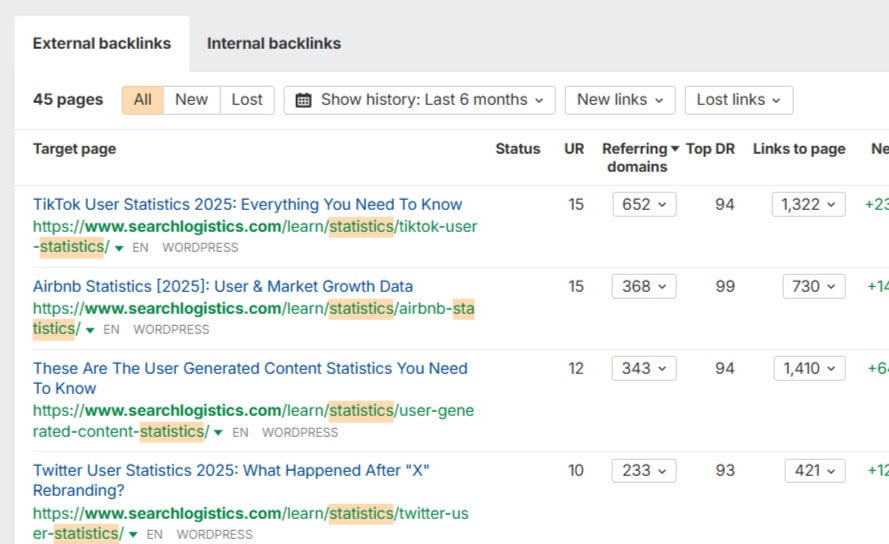Switch to the External backlinks tab
The width and height of the screenshot is (889, 544).
[102, 44]
